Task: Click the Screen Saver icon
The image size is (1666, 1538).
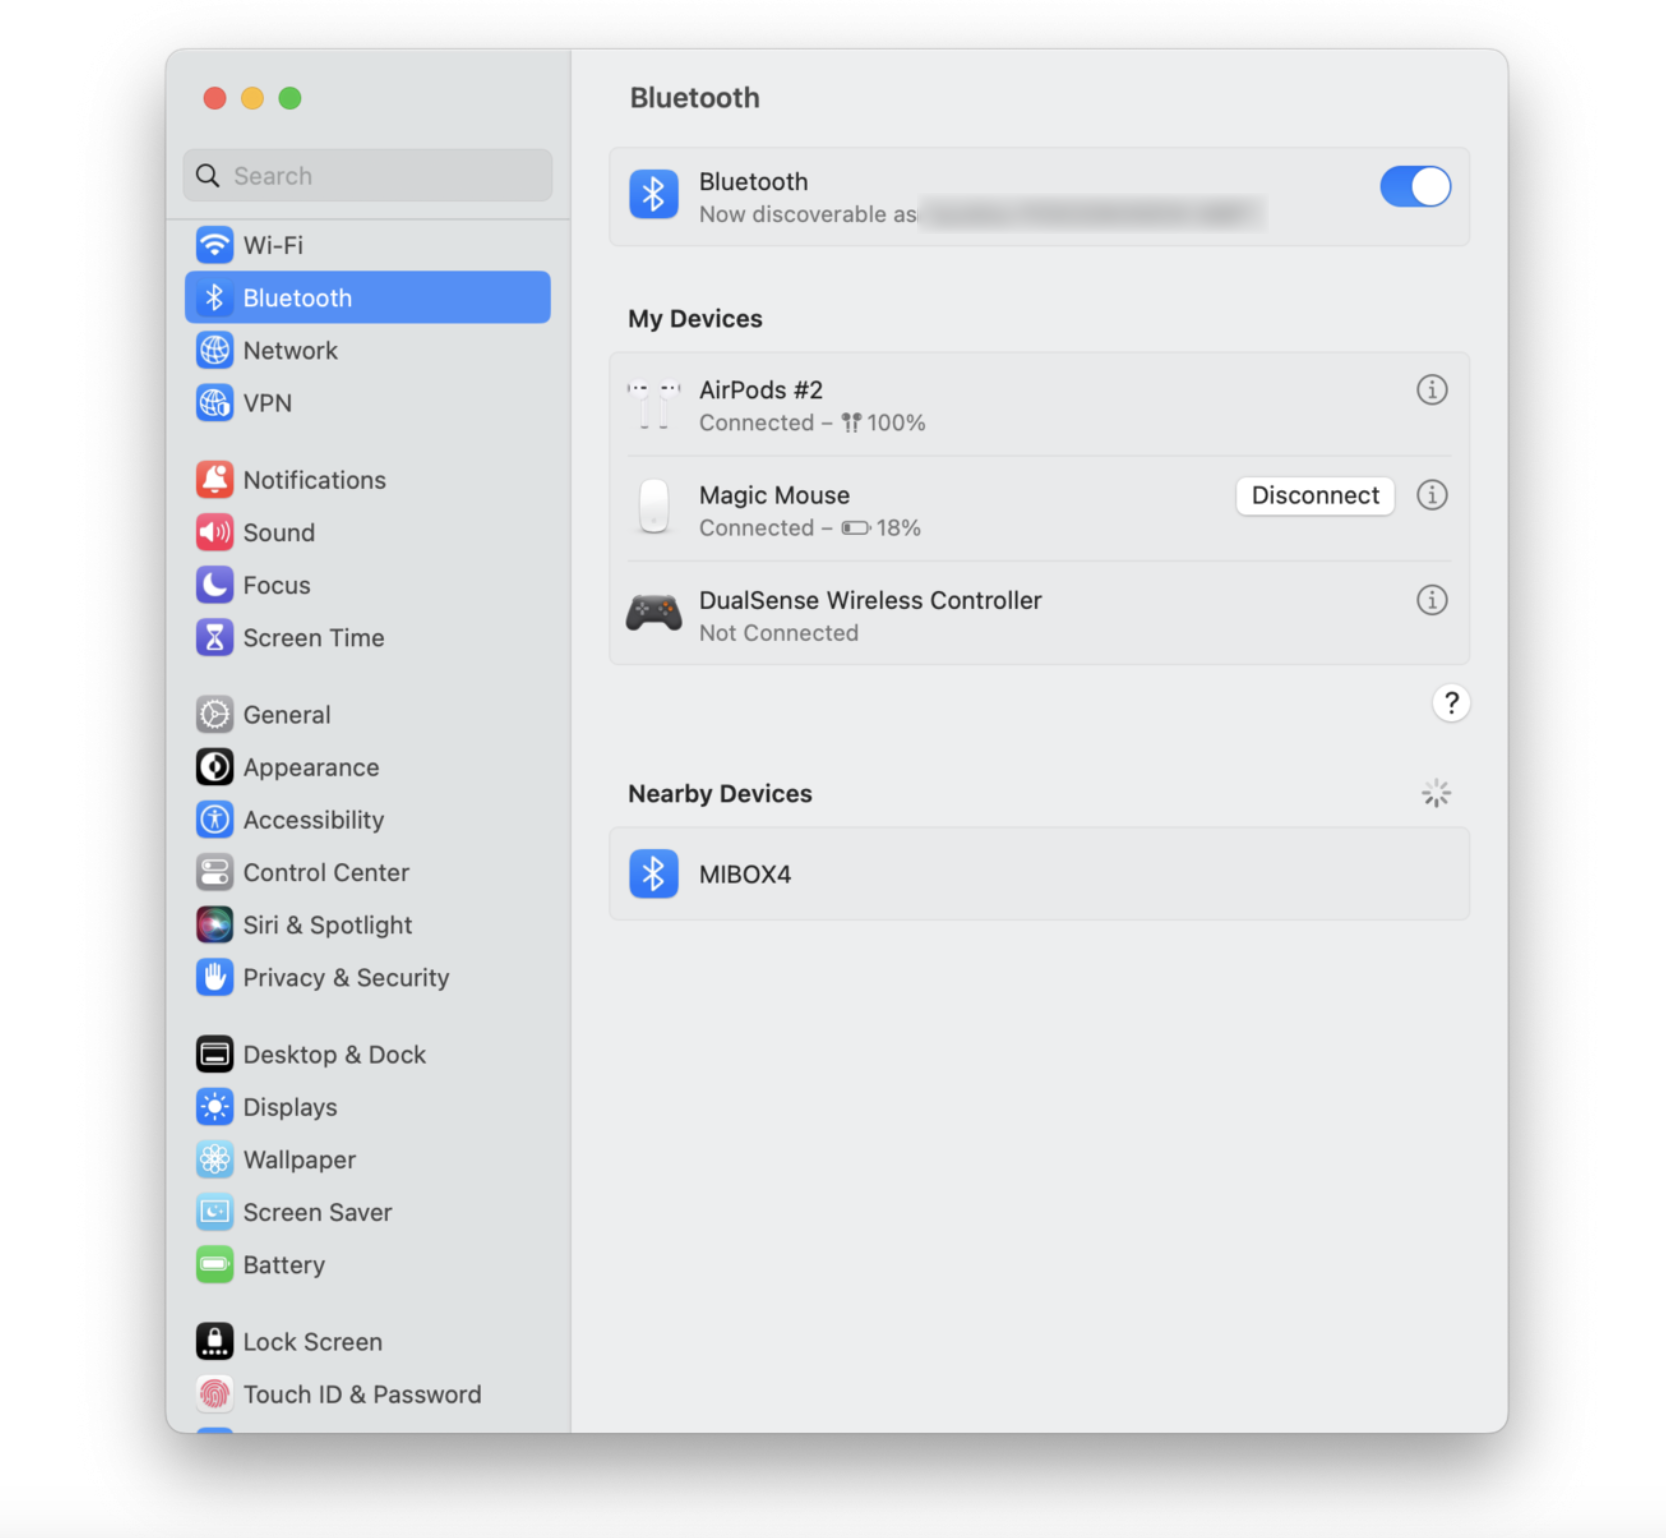Action: tap(215, 1211)
